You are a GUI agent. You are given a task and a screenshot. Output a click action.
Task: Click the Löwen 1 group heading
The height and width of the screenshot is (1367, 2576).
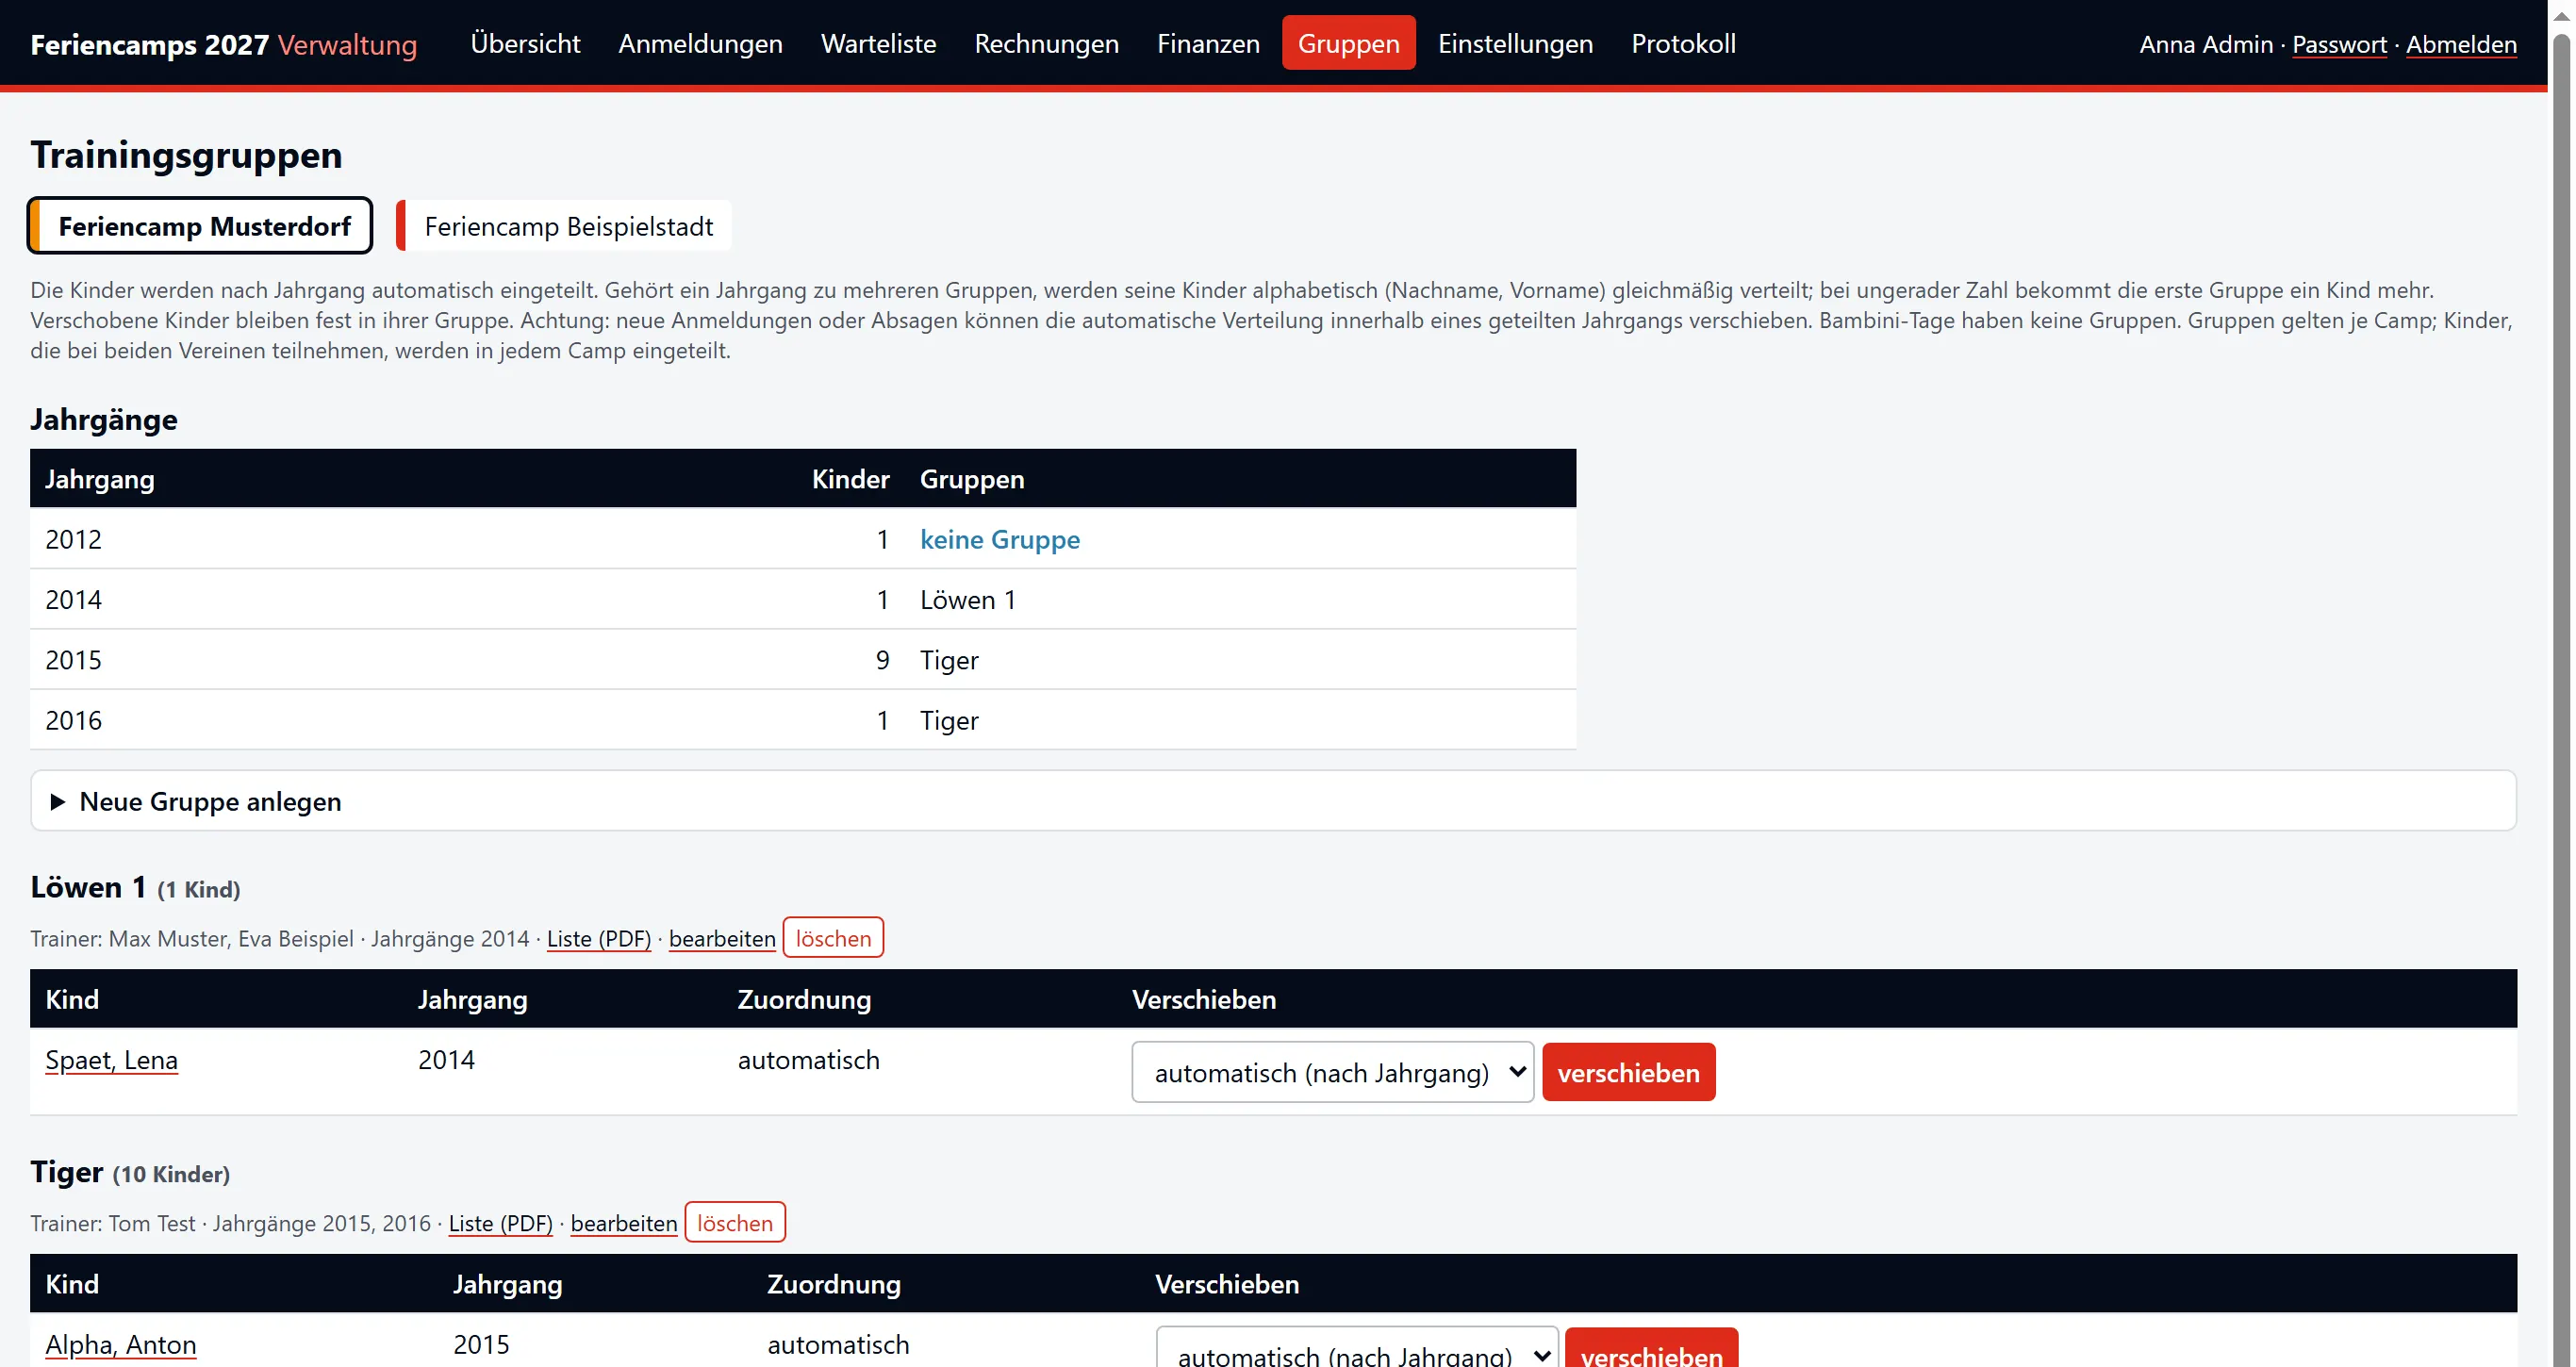pyautogui.click(x=135, y=887)
